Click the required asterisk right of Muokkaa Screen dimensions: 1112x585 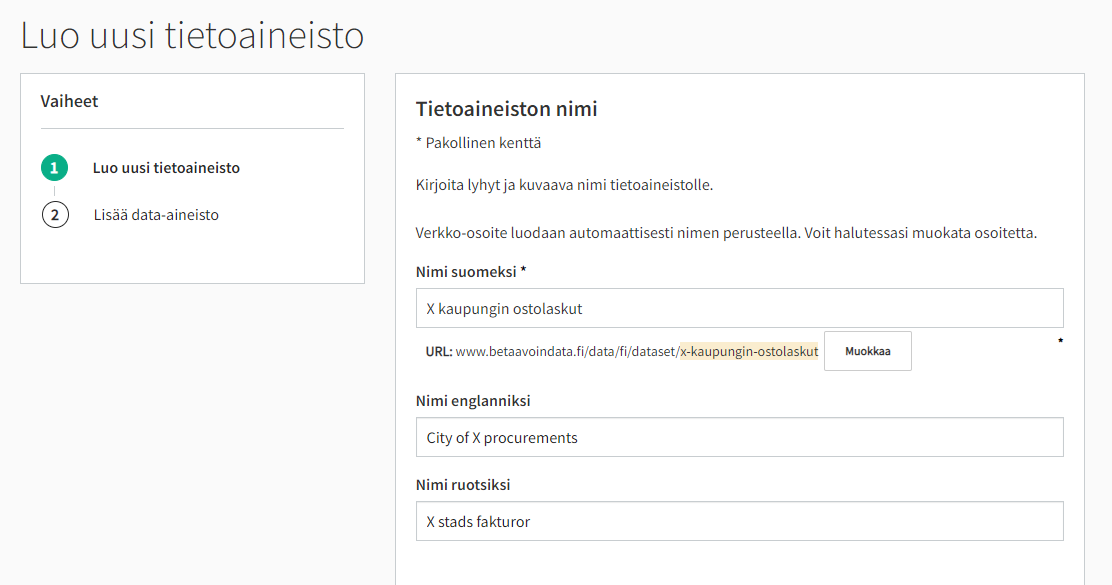click(1060, 343)
